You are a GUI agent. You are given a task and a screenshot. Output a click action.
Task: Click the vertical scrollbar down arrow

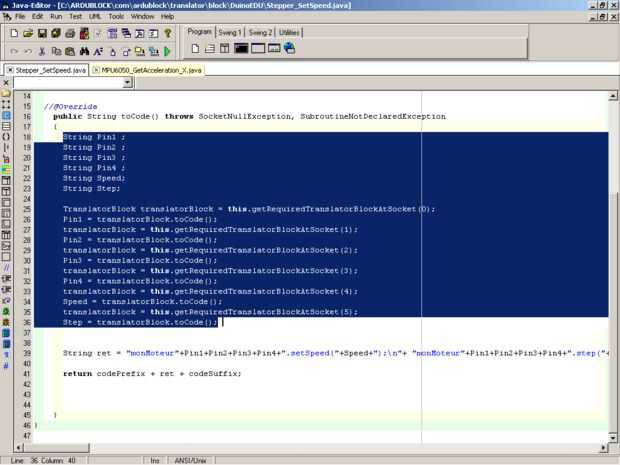pos(613,438)
